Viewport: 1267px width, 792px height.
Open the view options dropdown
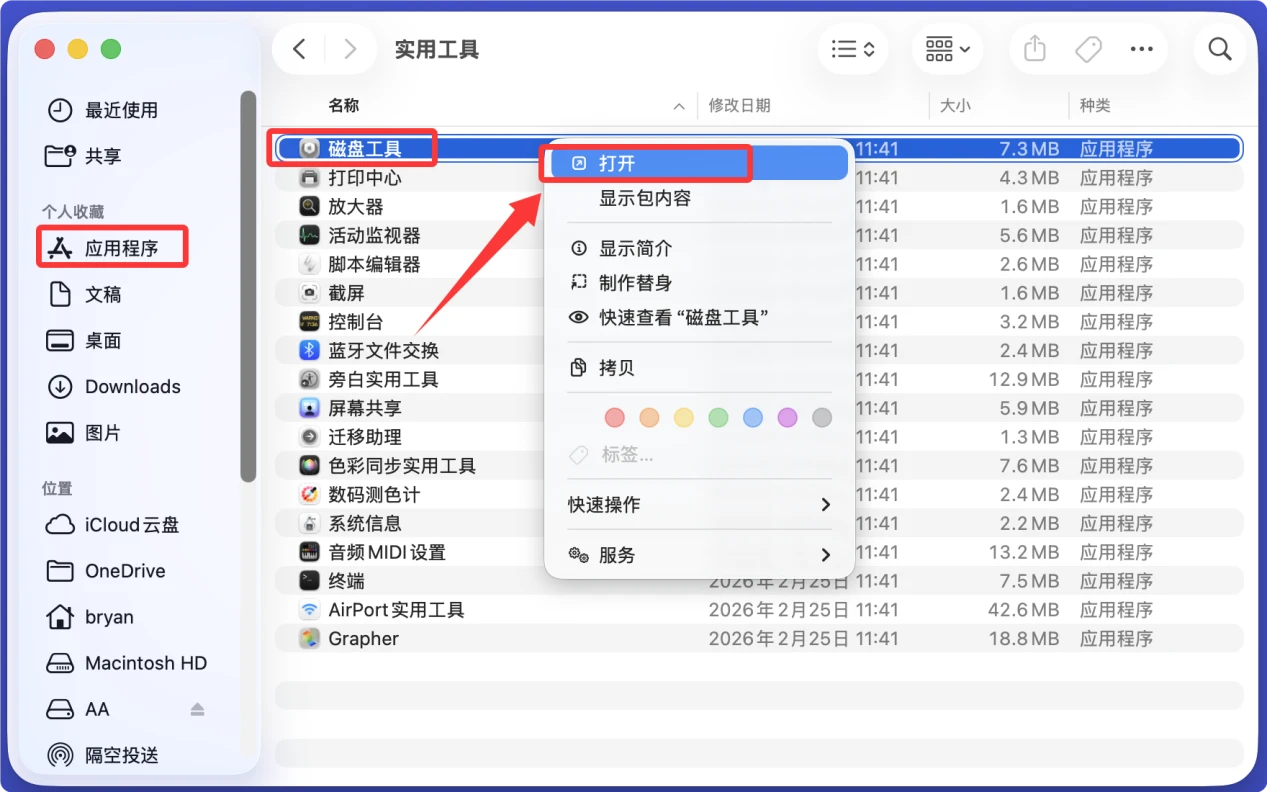point(947,48)
